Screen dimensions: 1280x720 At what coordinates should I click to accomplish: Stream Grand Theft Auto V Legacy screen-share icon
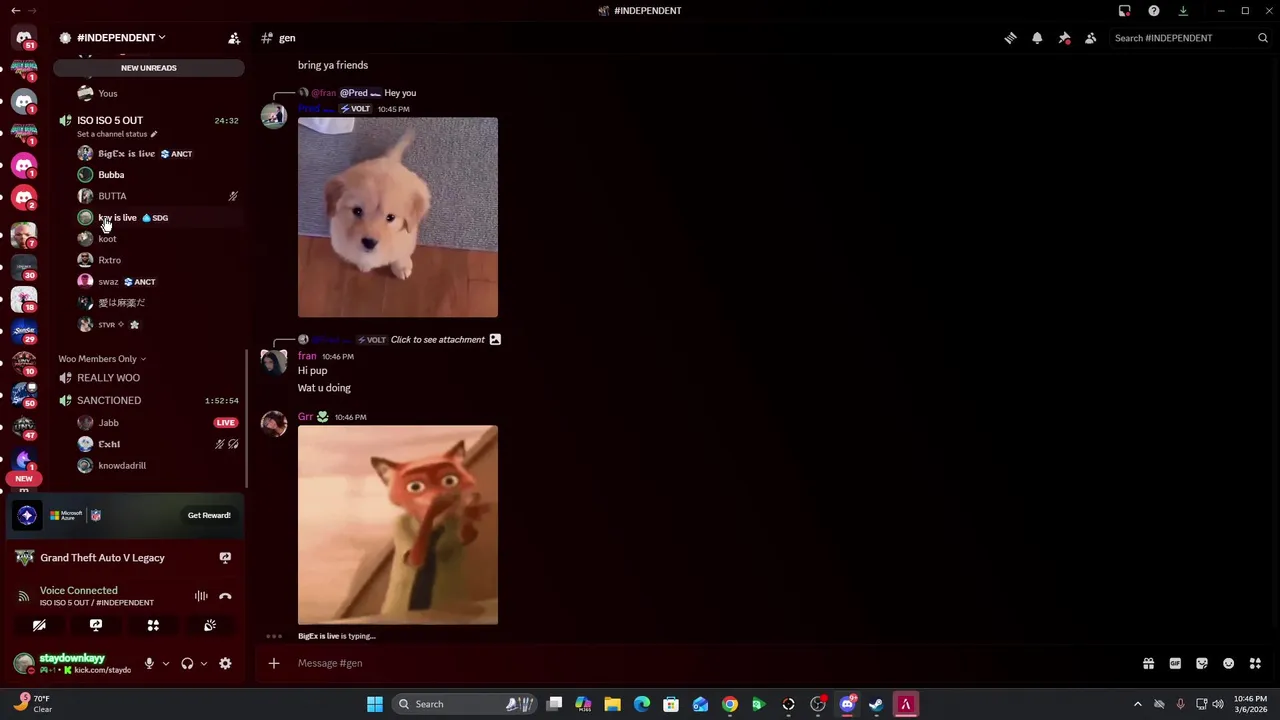225,558
